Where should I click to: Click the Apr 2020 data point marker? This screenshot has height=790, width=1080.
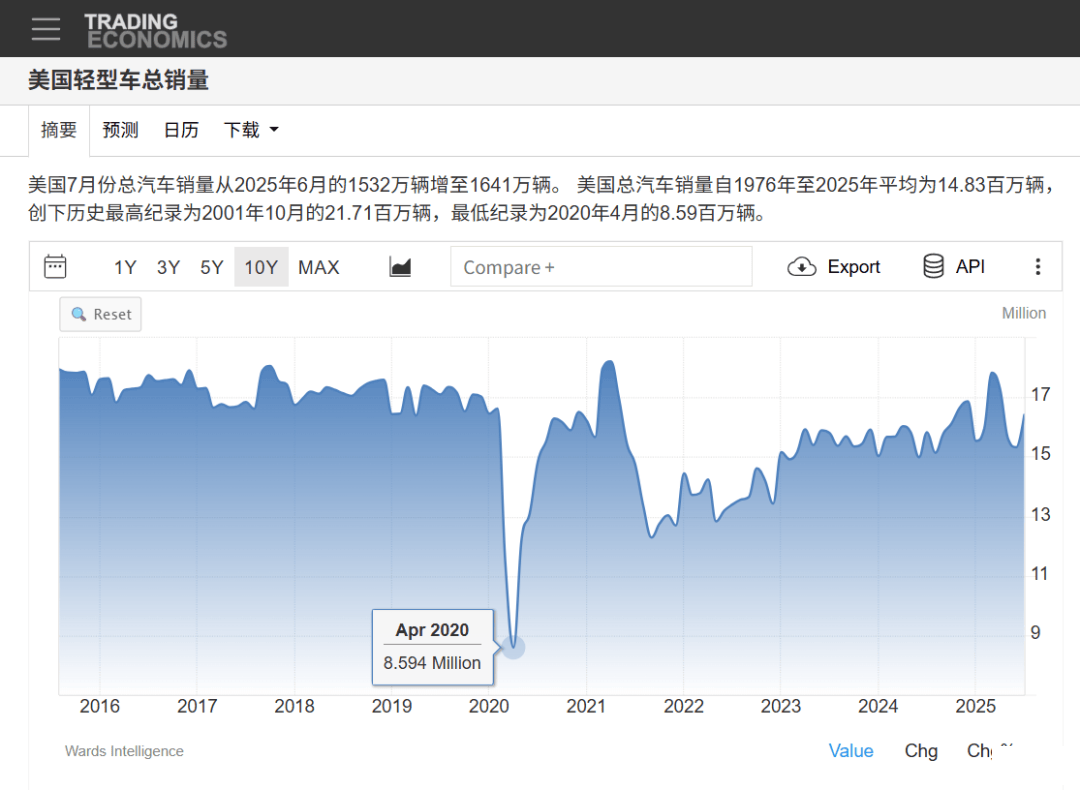(x=513, y=647)
